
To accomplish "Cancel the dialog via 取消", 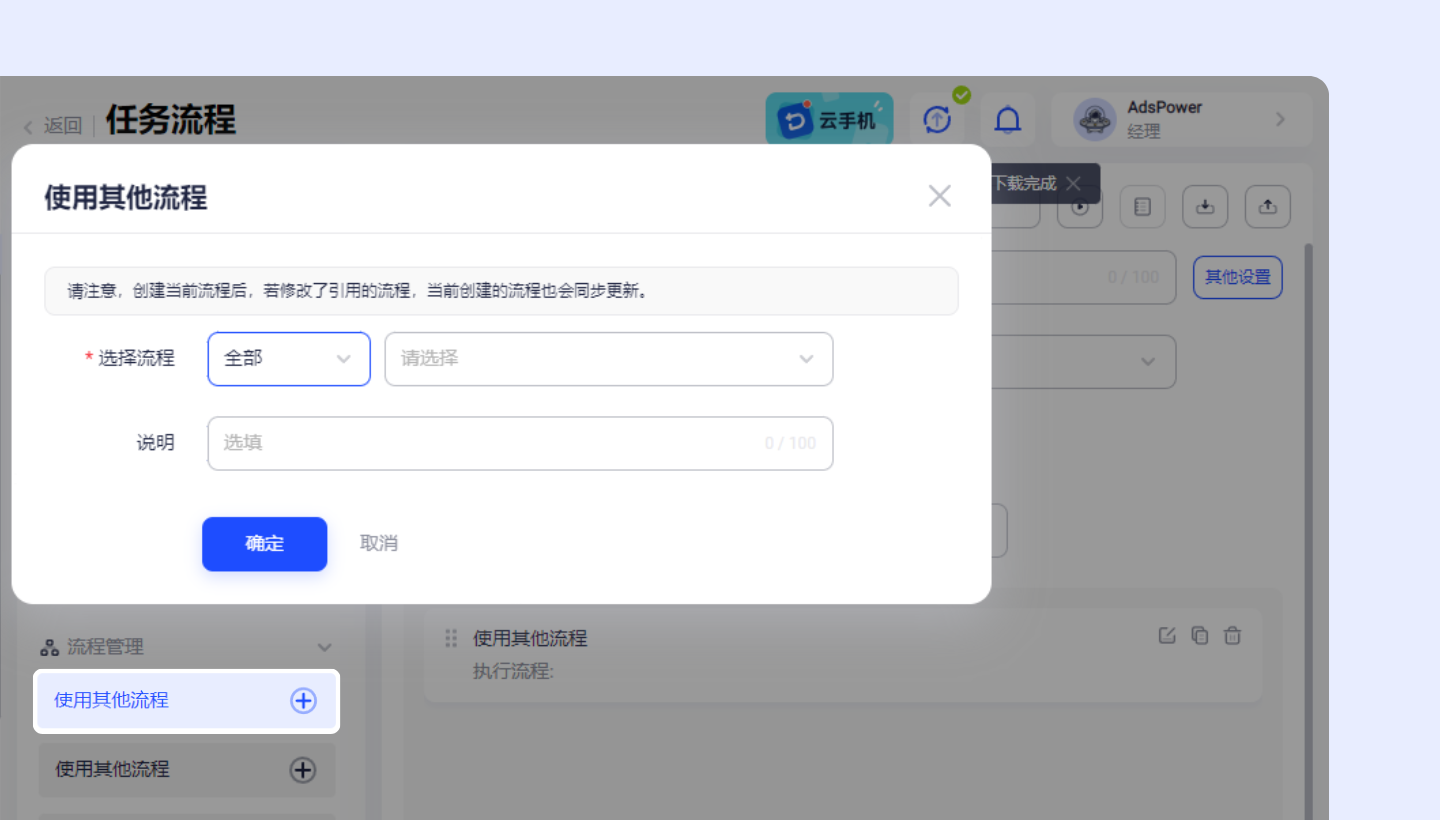I will (379, 544).
